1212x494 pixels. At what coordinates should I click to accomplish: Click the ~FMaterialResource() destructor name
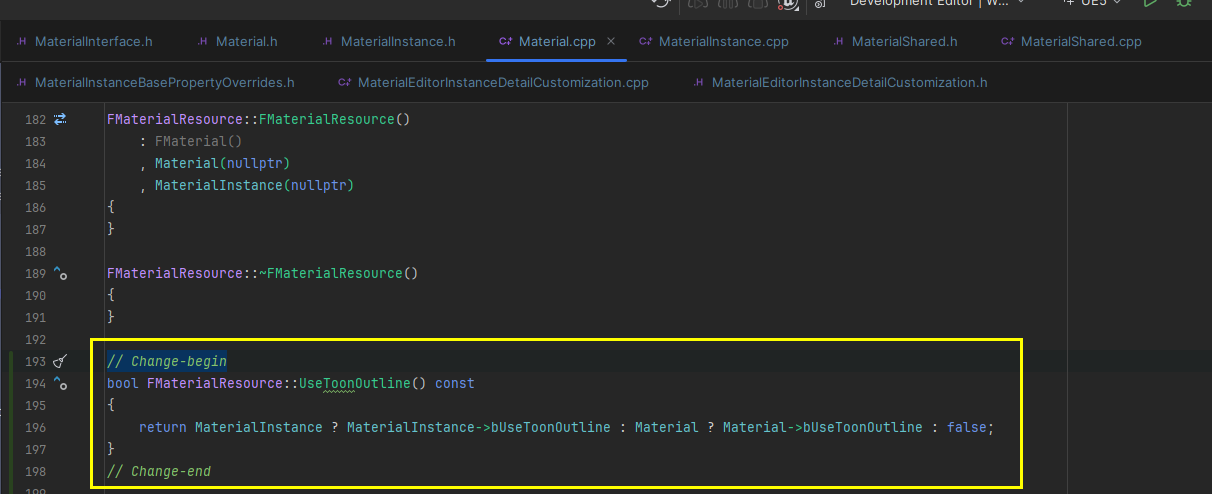pos(338,273)
